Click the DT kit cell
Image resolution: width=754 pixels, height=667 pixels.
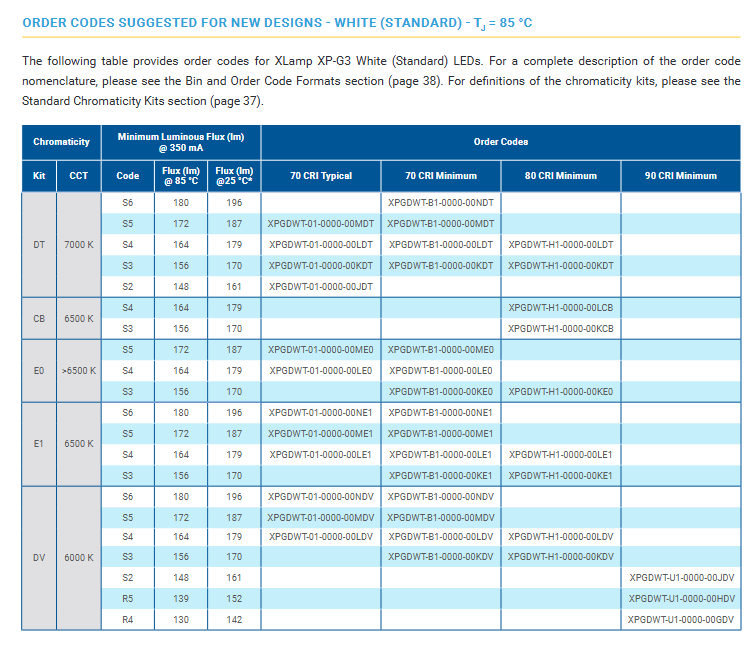pos(39,245)
